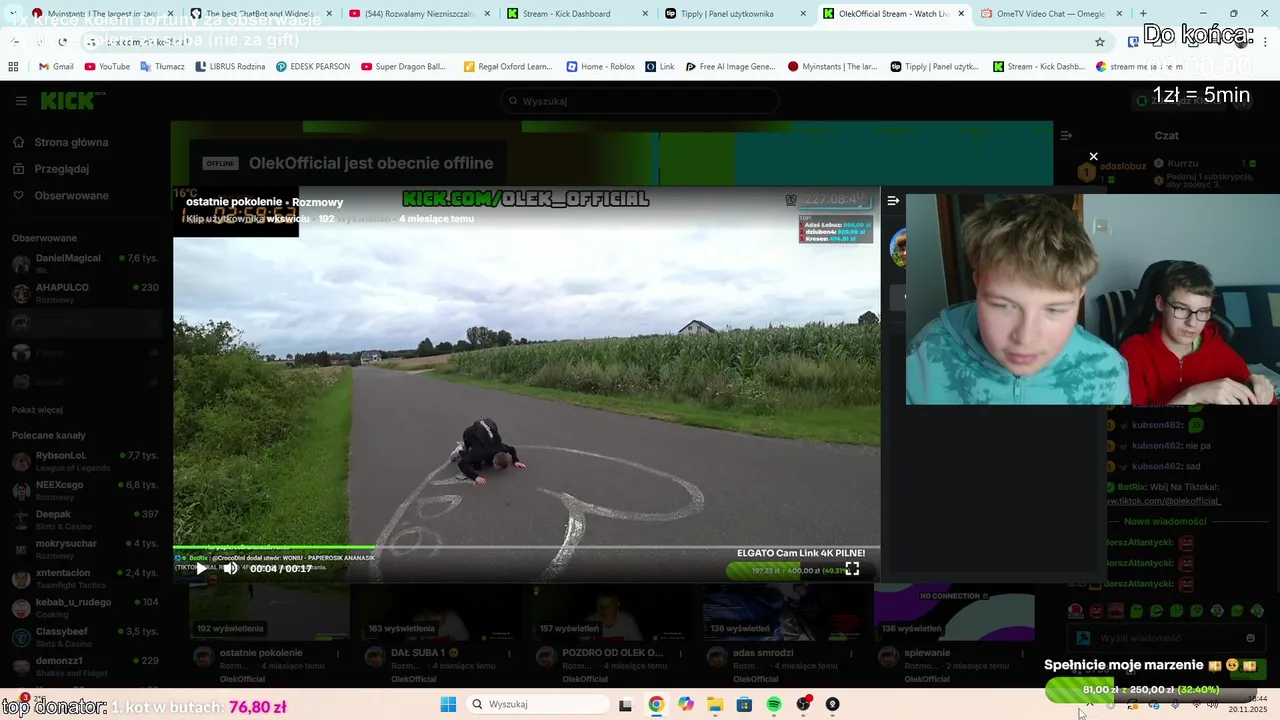Open the Home - Roblox bookmark
This screenshot has height=720, width=1280.
pos(600,66)
